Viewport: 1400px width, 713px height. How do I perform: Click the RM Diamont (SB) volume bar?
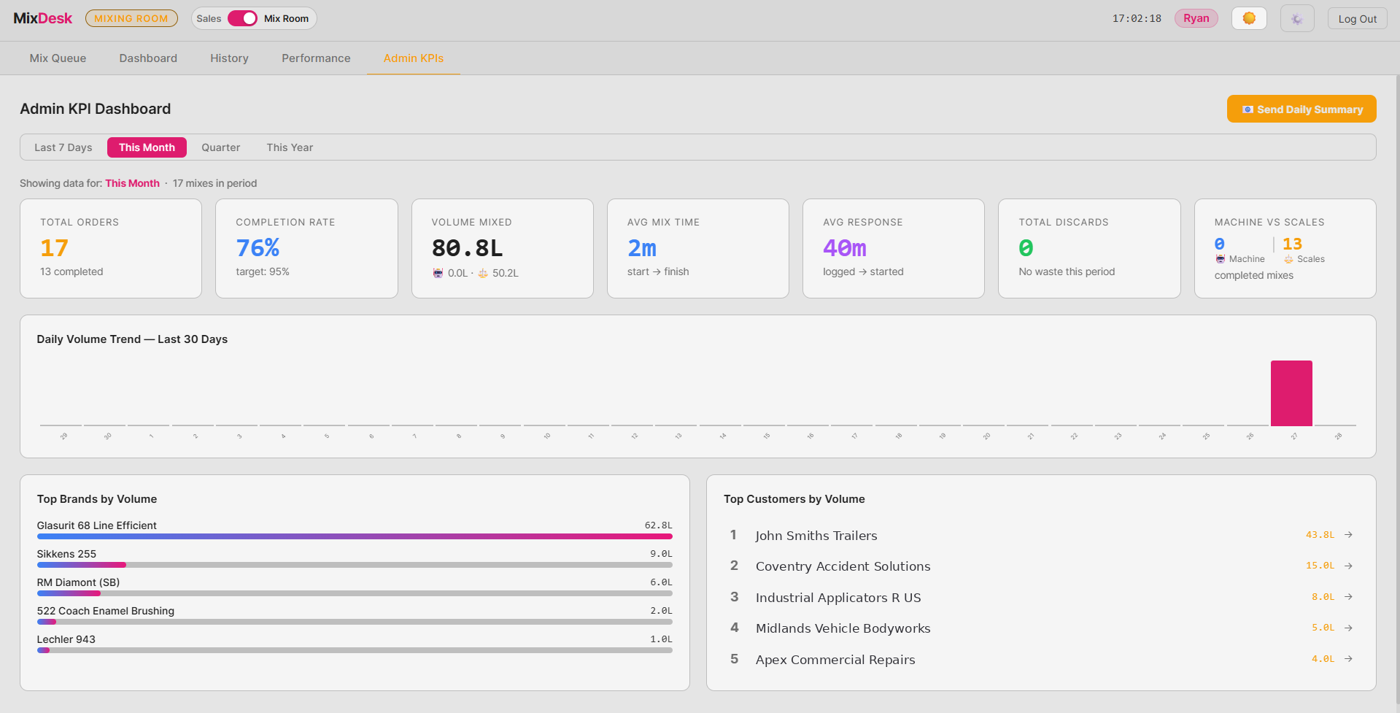tap(354, 593)
